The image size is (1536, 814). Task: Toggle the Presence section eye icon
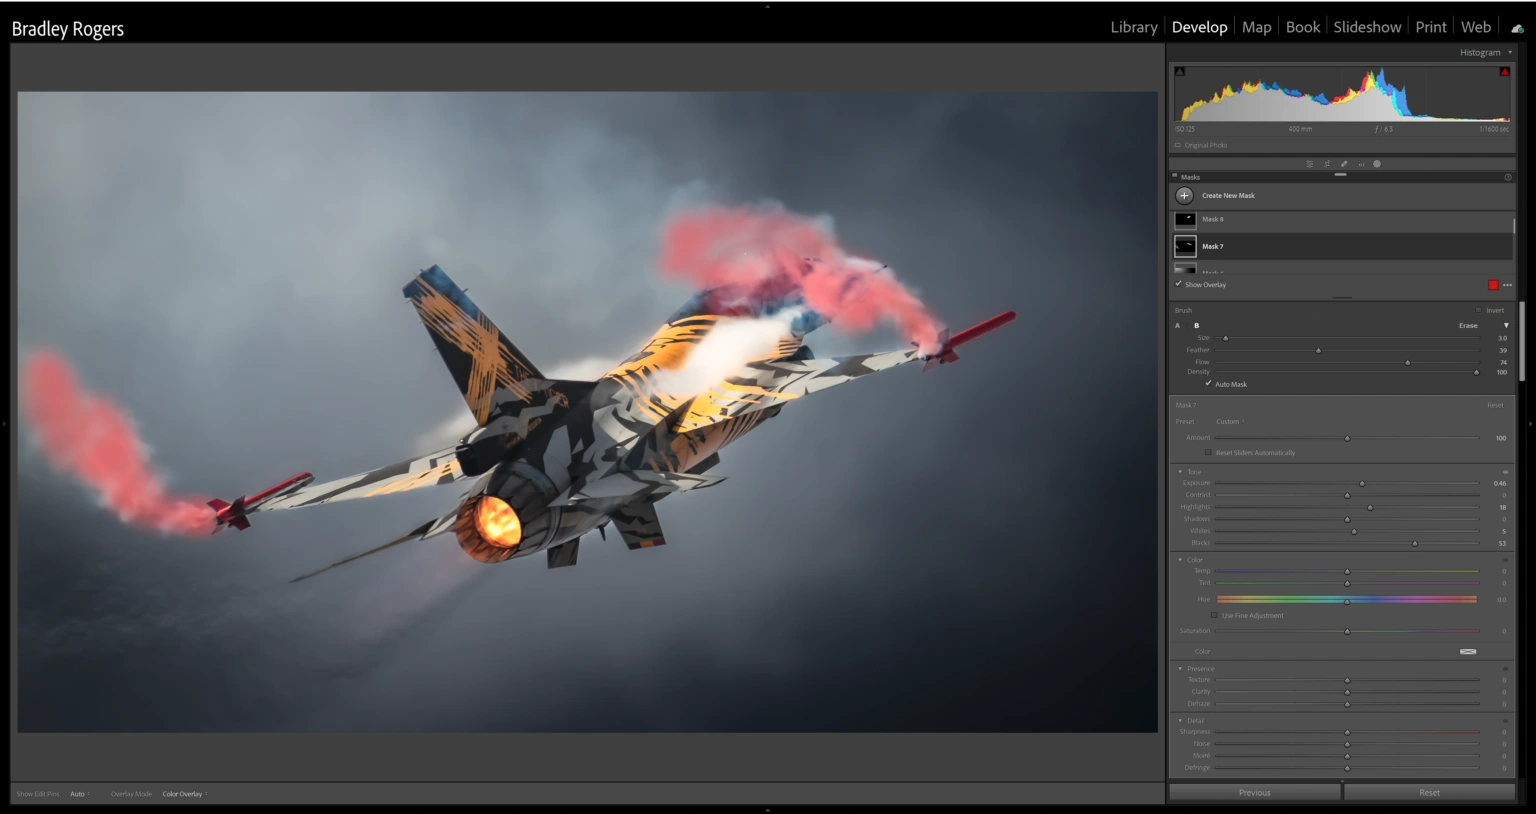(x=1505, y=669)
